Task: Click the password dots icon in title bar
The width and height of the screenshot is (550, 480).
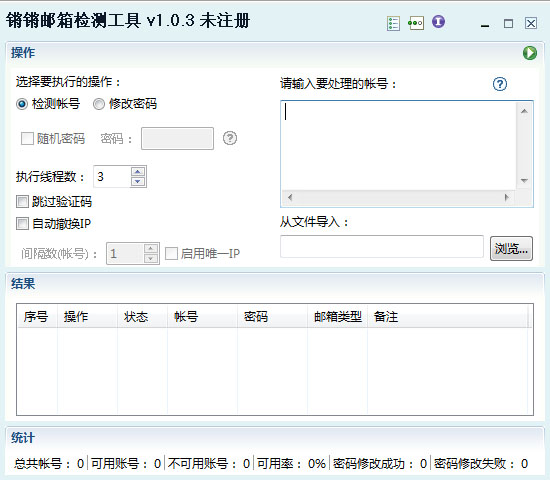Action: click(416, 23)
